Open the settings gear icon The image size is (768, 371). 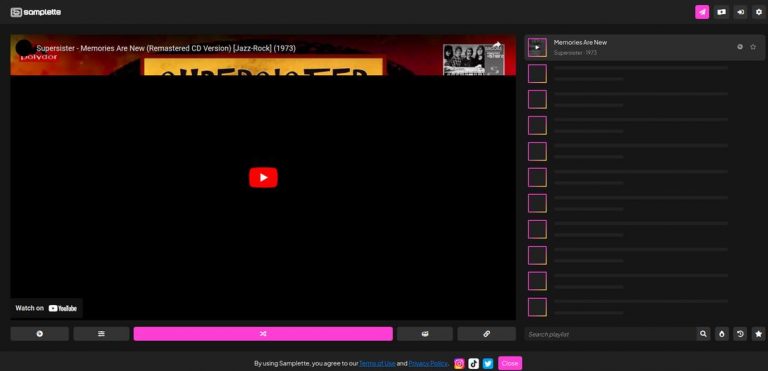click(759, 12)
